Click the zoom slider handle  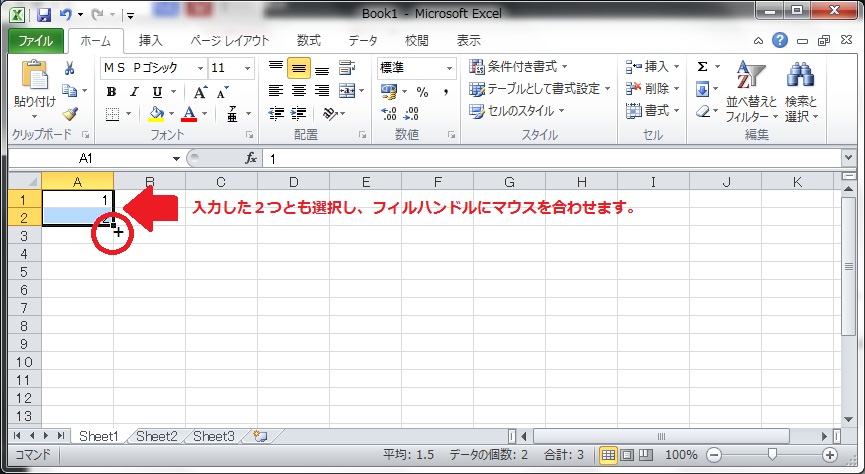click(x=772, y=455)
